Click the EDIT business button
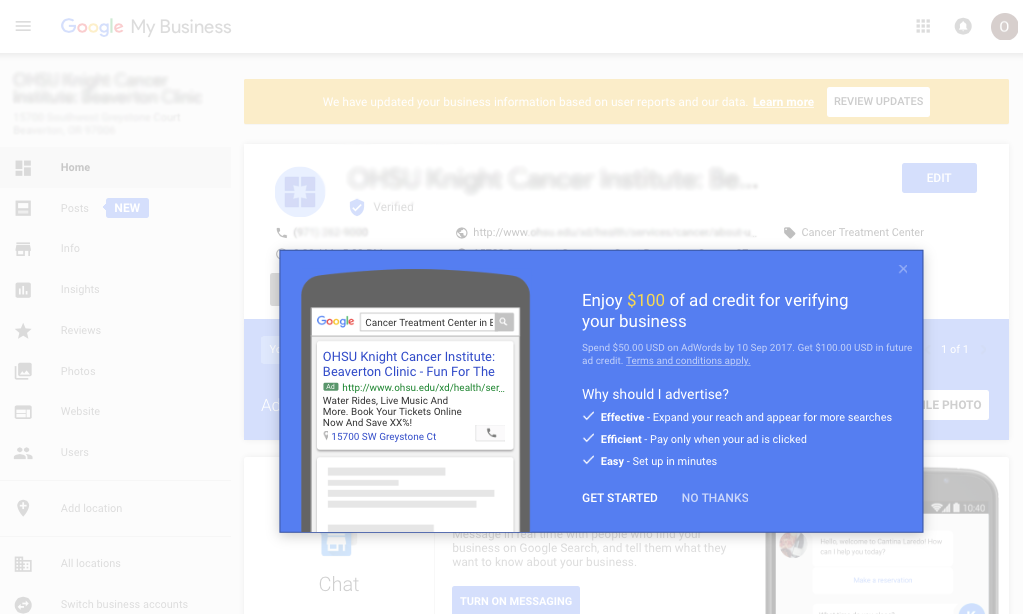Screen dimensions: 1023x614 tap(939, 178)
